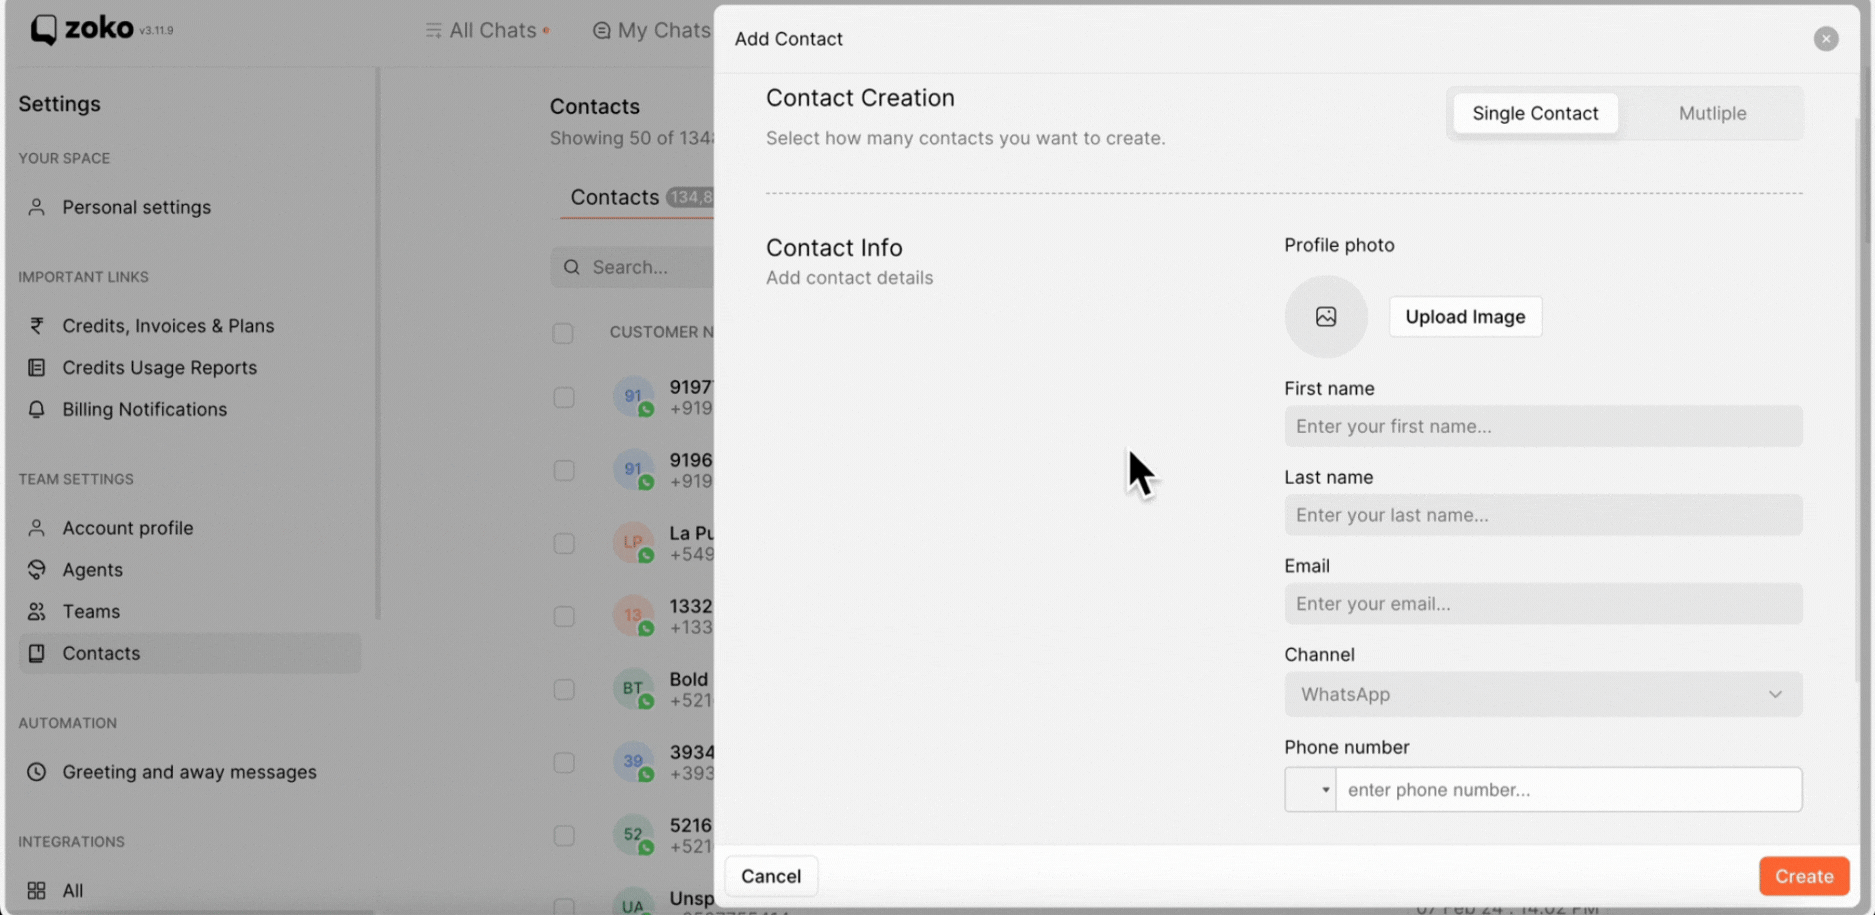
Task: Open Greeting and away messages
Action: [x=190, y=772]
